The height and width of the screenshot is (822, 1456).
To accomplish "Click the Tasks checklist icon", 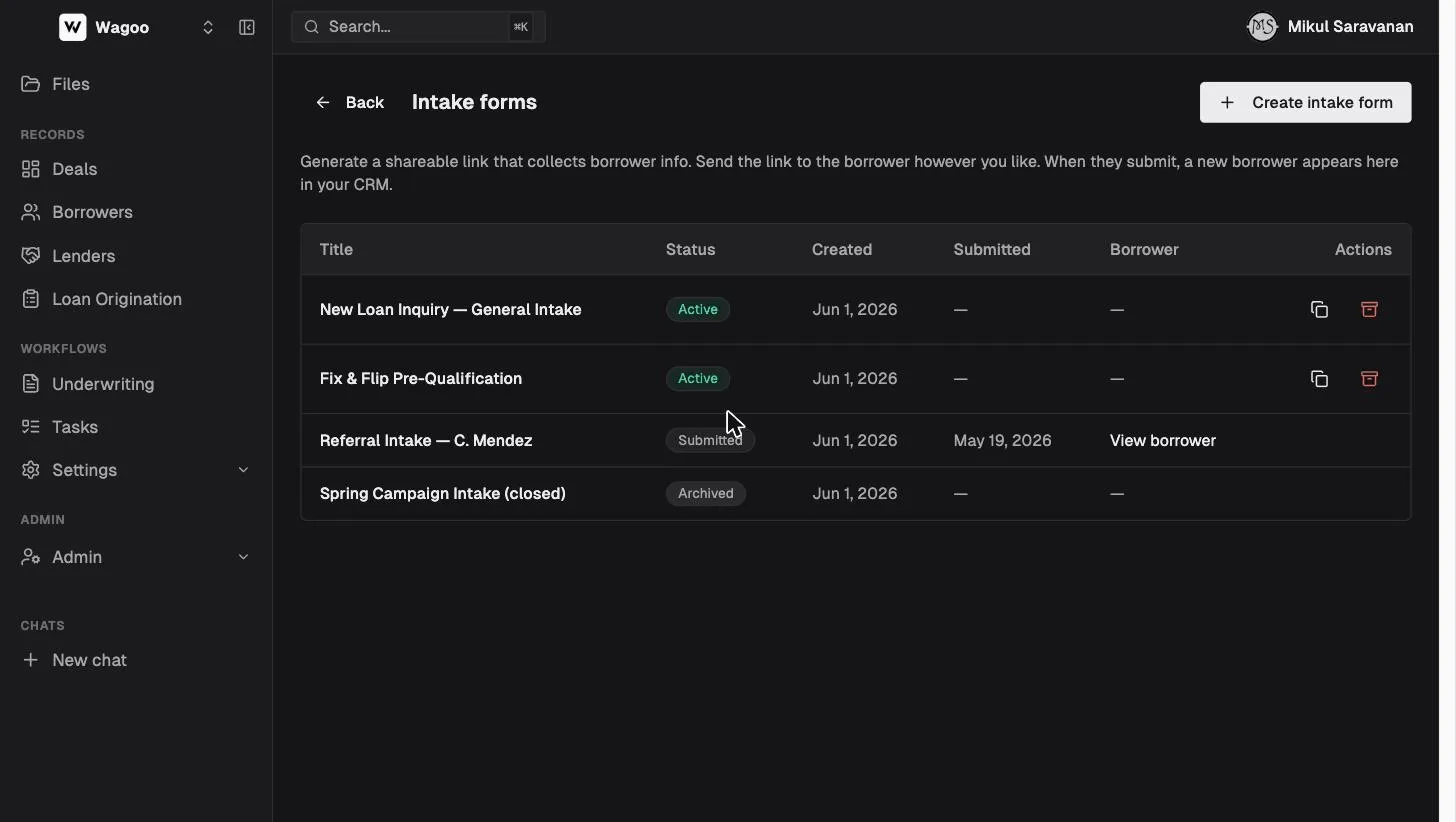I will (31, 427).
